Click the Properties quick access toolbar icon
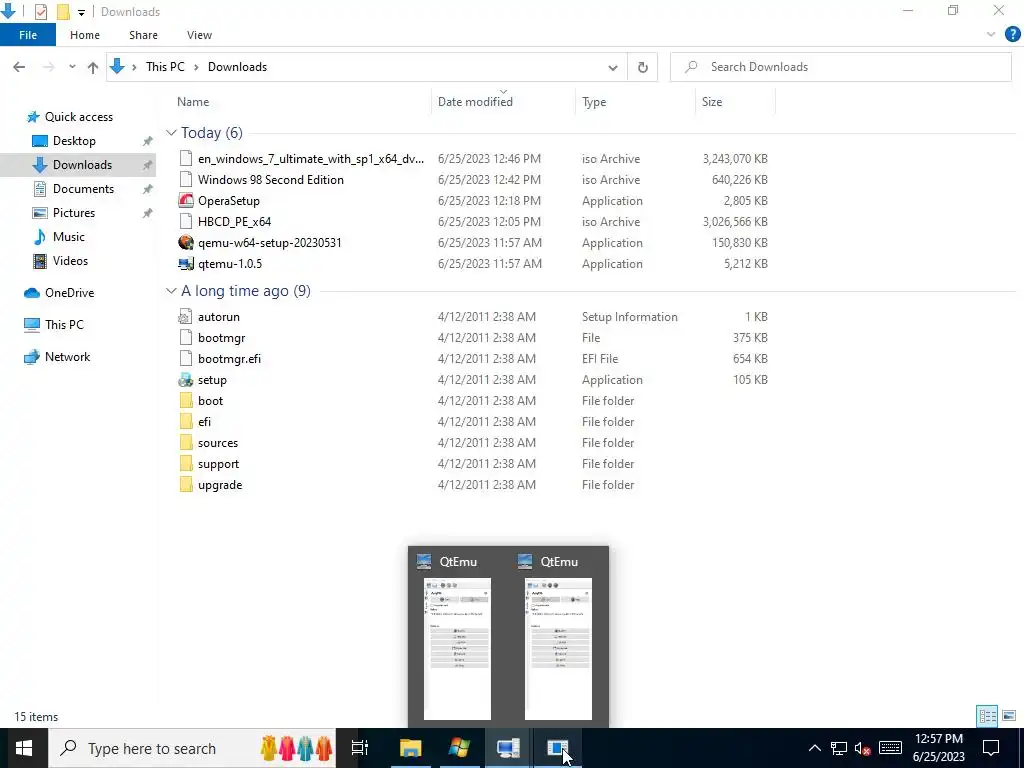Screen dimensions: 1024x768 [x=40, y=12]
